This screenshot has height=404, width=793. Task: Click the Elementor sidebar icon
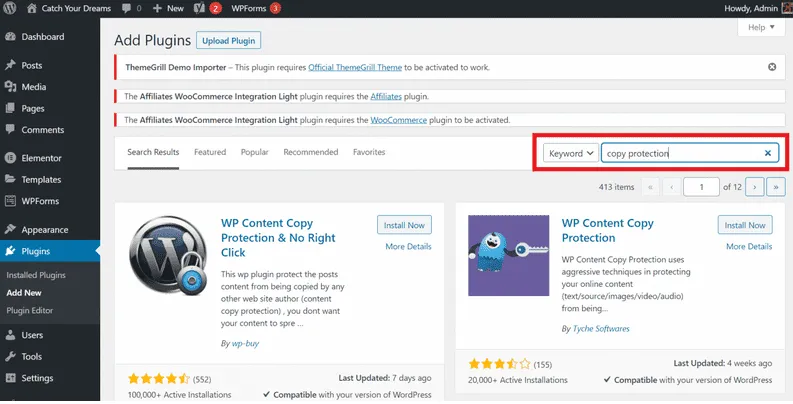(10, 158)
